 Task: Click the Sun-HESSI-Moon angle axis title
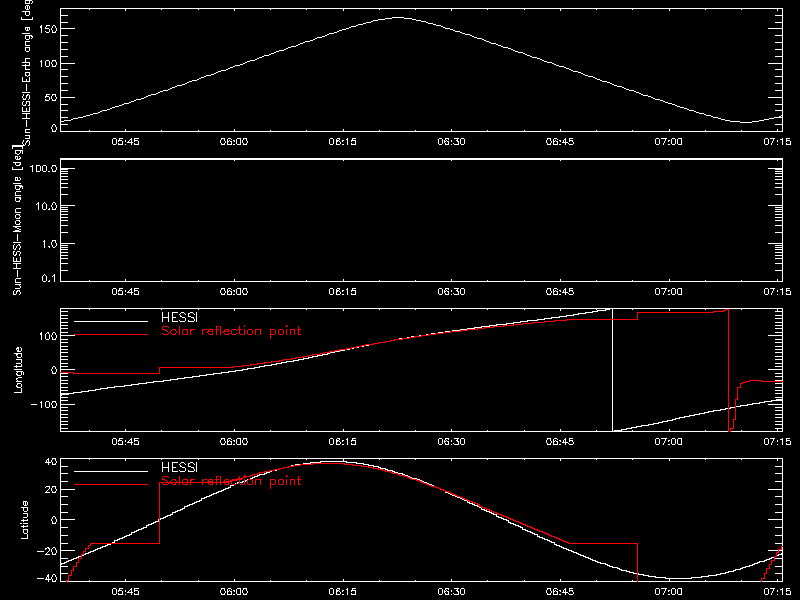pos(17,220)
